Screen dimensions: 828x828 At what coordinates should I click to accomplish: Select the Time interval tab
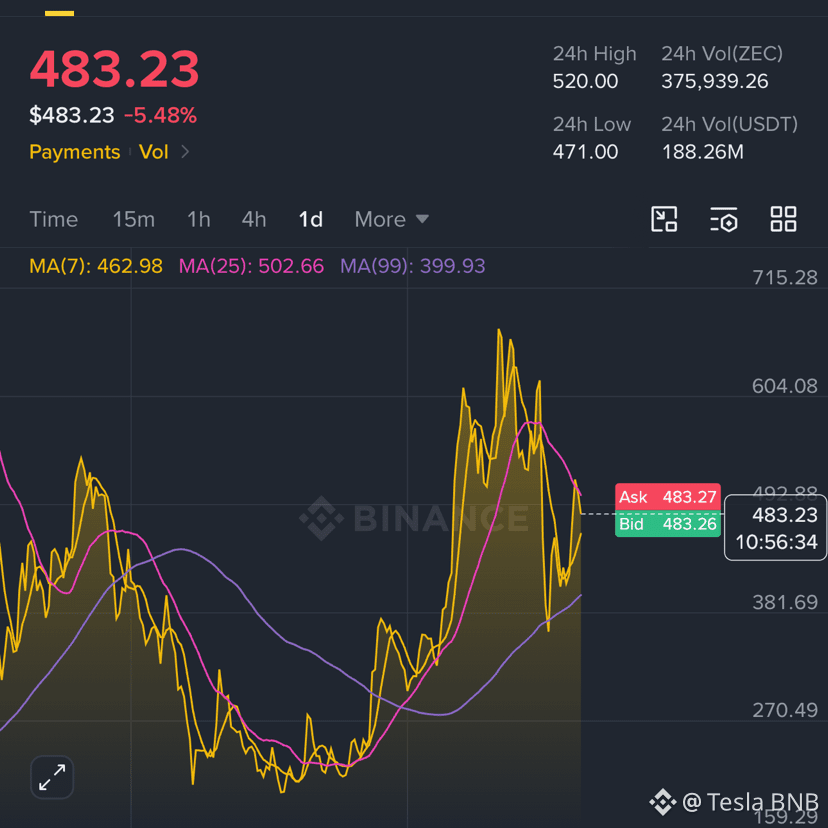(54, 219)
